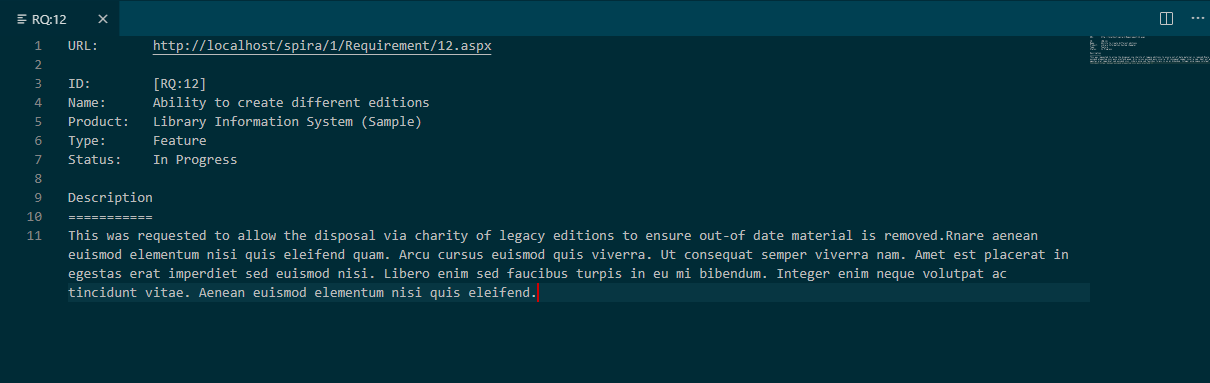Image resolution: width=1210 pixels, height=383 pixels.
Task: Select line number 3 in the gutter
Action: [38, 84]
